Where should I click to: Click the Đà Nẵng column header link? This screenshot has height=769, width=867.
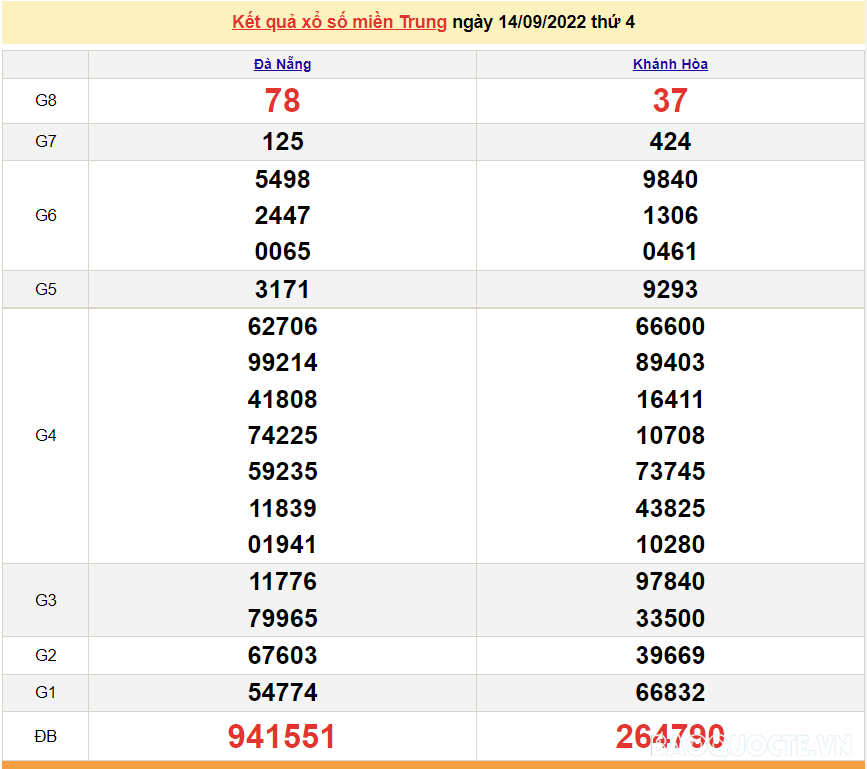click(x=282, y=64)
